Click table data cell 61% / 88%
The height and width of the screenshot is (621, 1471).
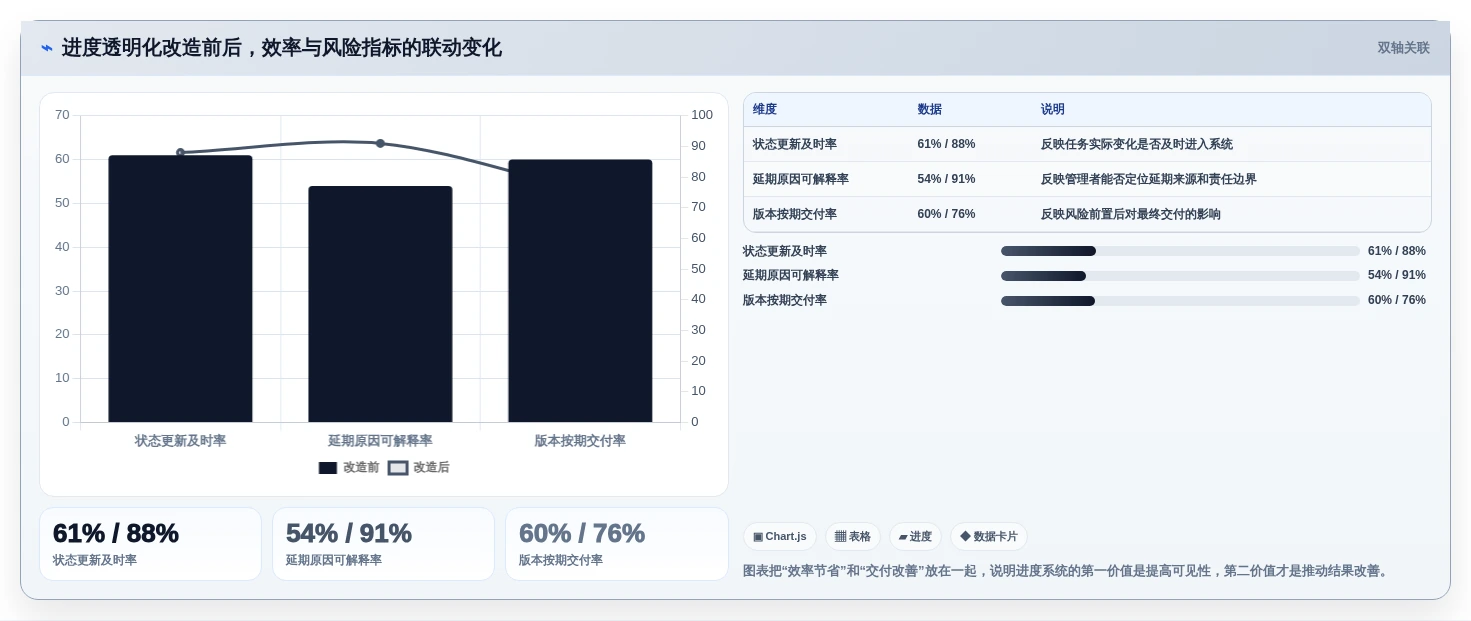pyautogui.click(x=946, y=144)
